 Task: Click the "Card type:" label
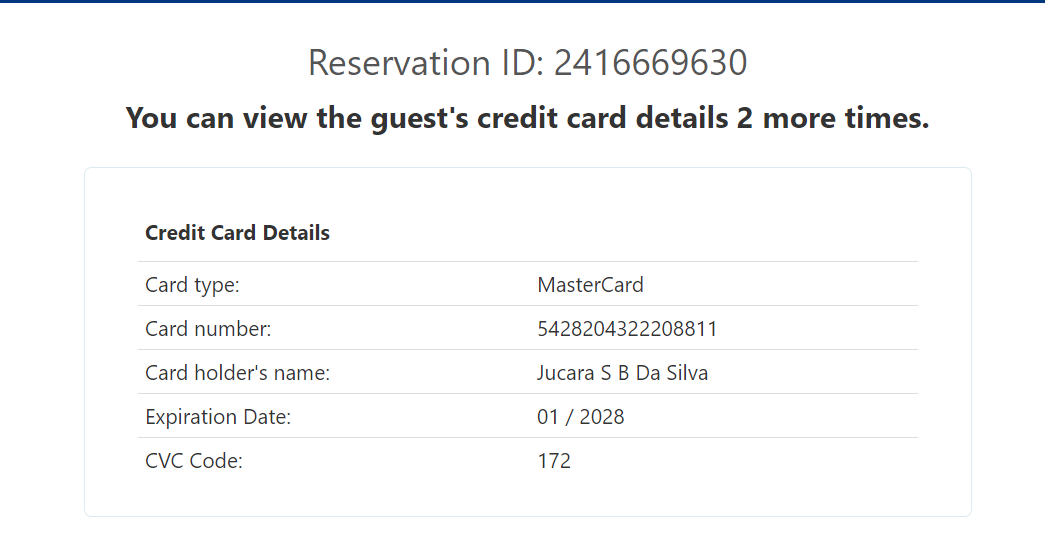click(x=192, y=285)
